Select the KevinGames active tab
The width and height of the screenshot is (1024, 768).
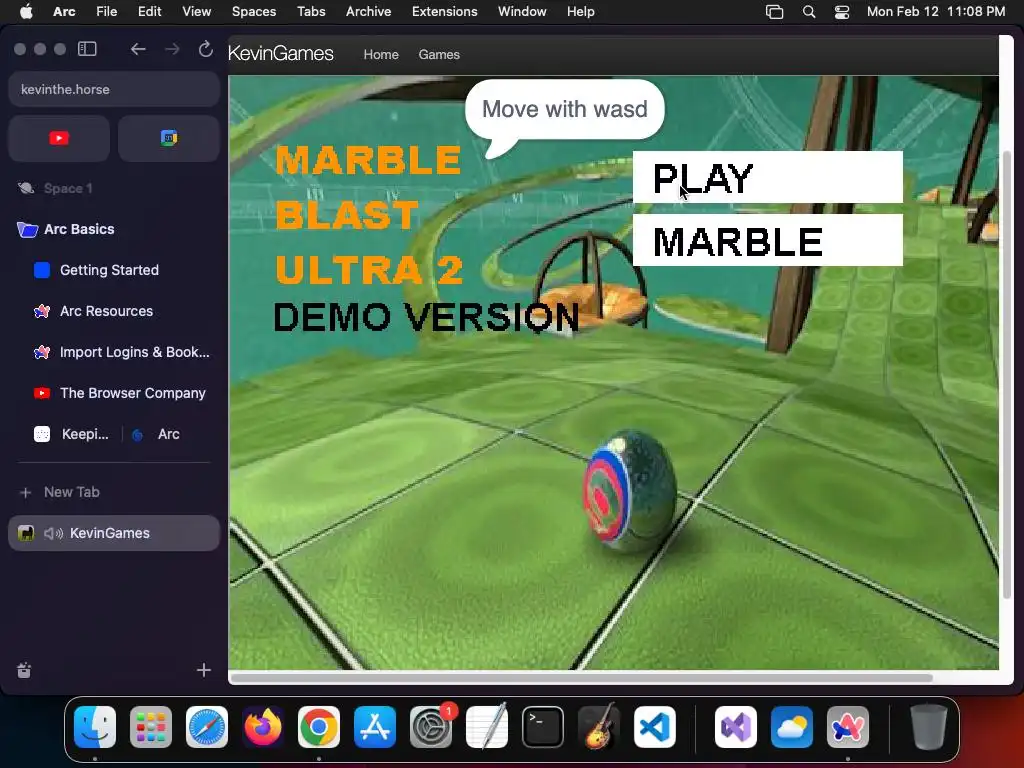coord(114,534)
